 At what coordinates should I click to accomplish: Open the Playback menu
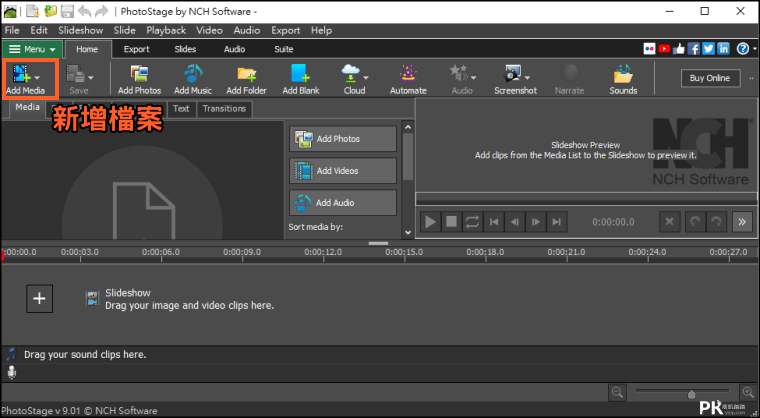[166, 30]
